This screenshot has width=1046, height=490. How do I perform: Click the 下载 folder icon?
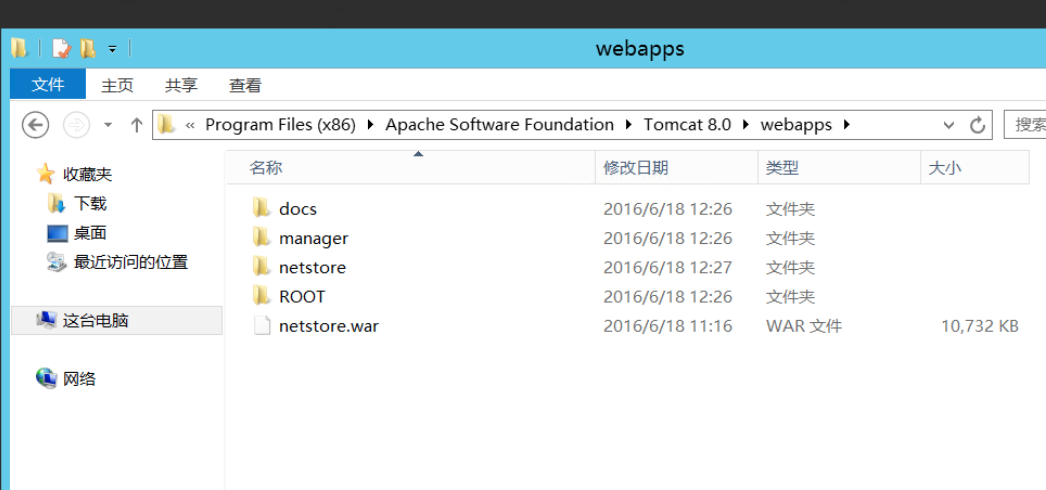pos(57,203)
